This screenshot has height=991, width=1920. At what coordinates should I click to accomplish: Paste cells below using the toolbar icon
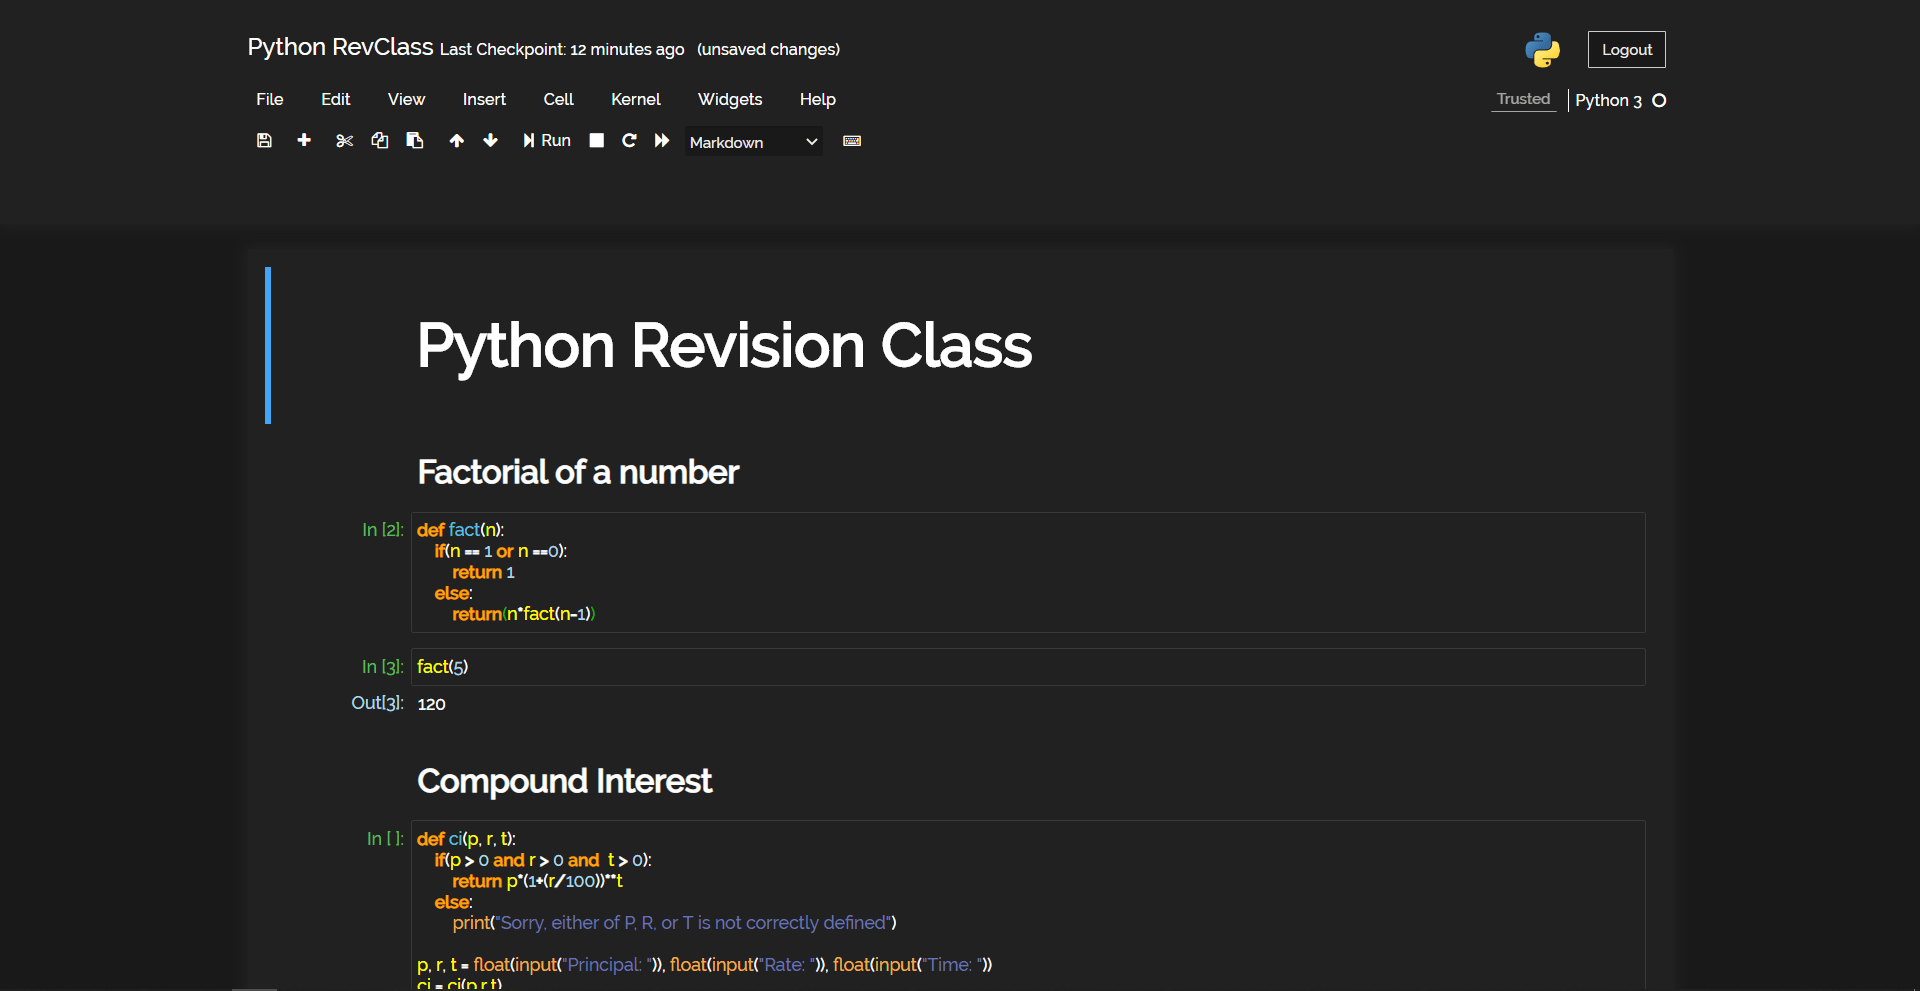(x=415, y=141)
